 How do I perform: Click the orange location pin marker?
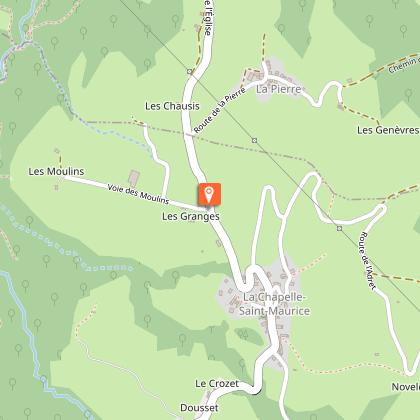coord(209,194)
